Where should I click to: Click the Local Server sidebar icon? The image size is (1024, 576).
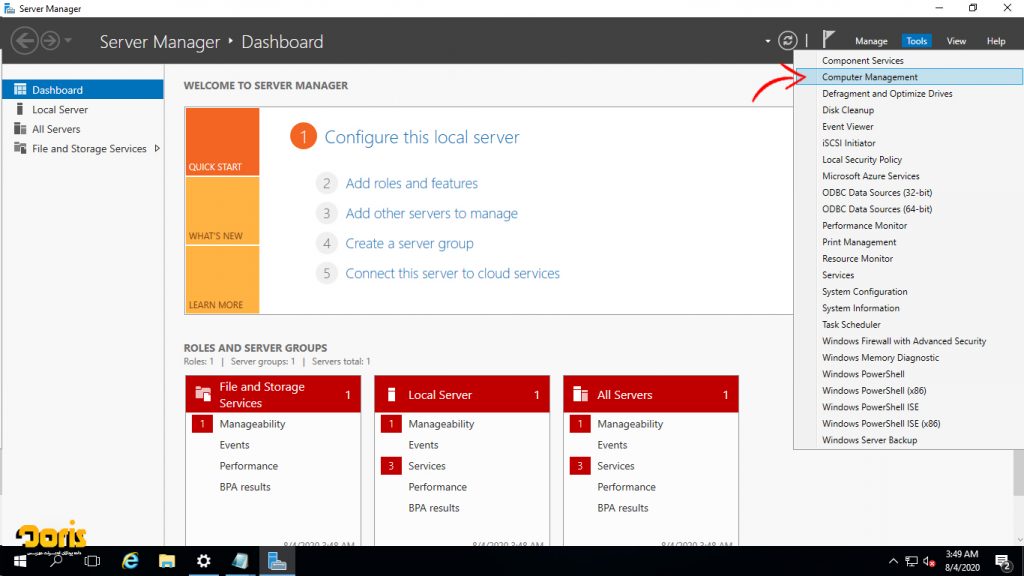coord(20,109)
